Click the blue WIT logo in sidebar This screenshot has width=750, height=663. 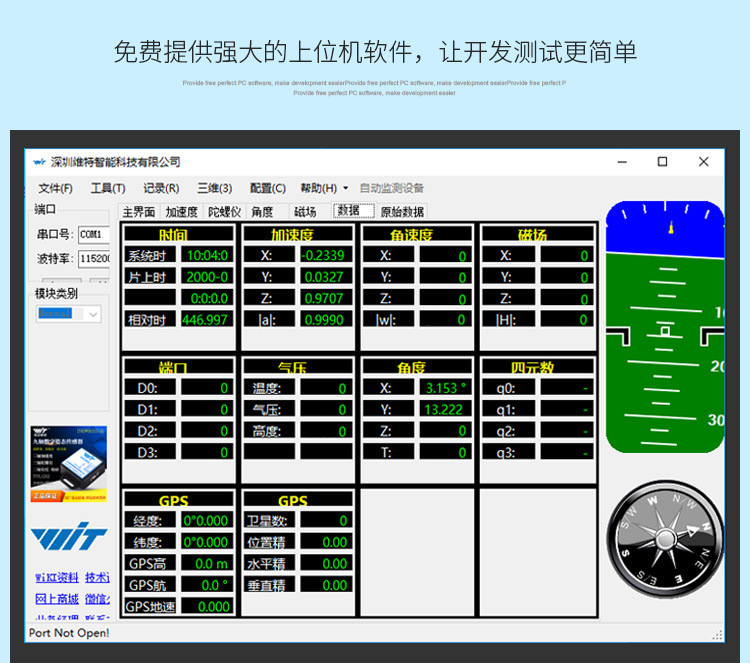69,537
